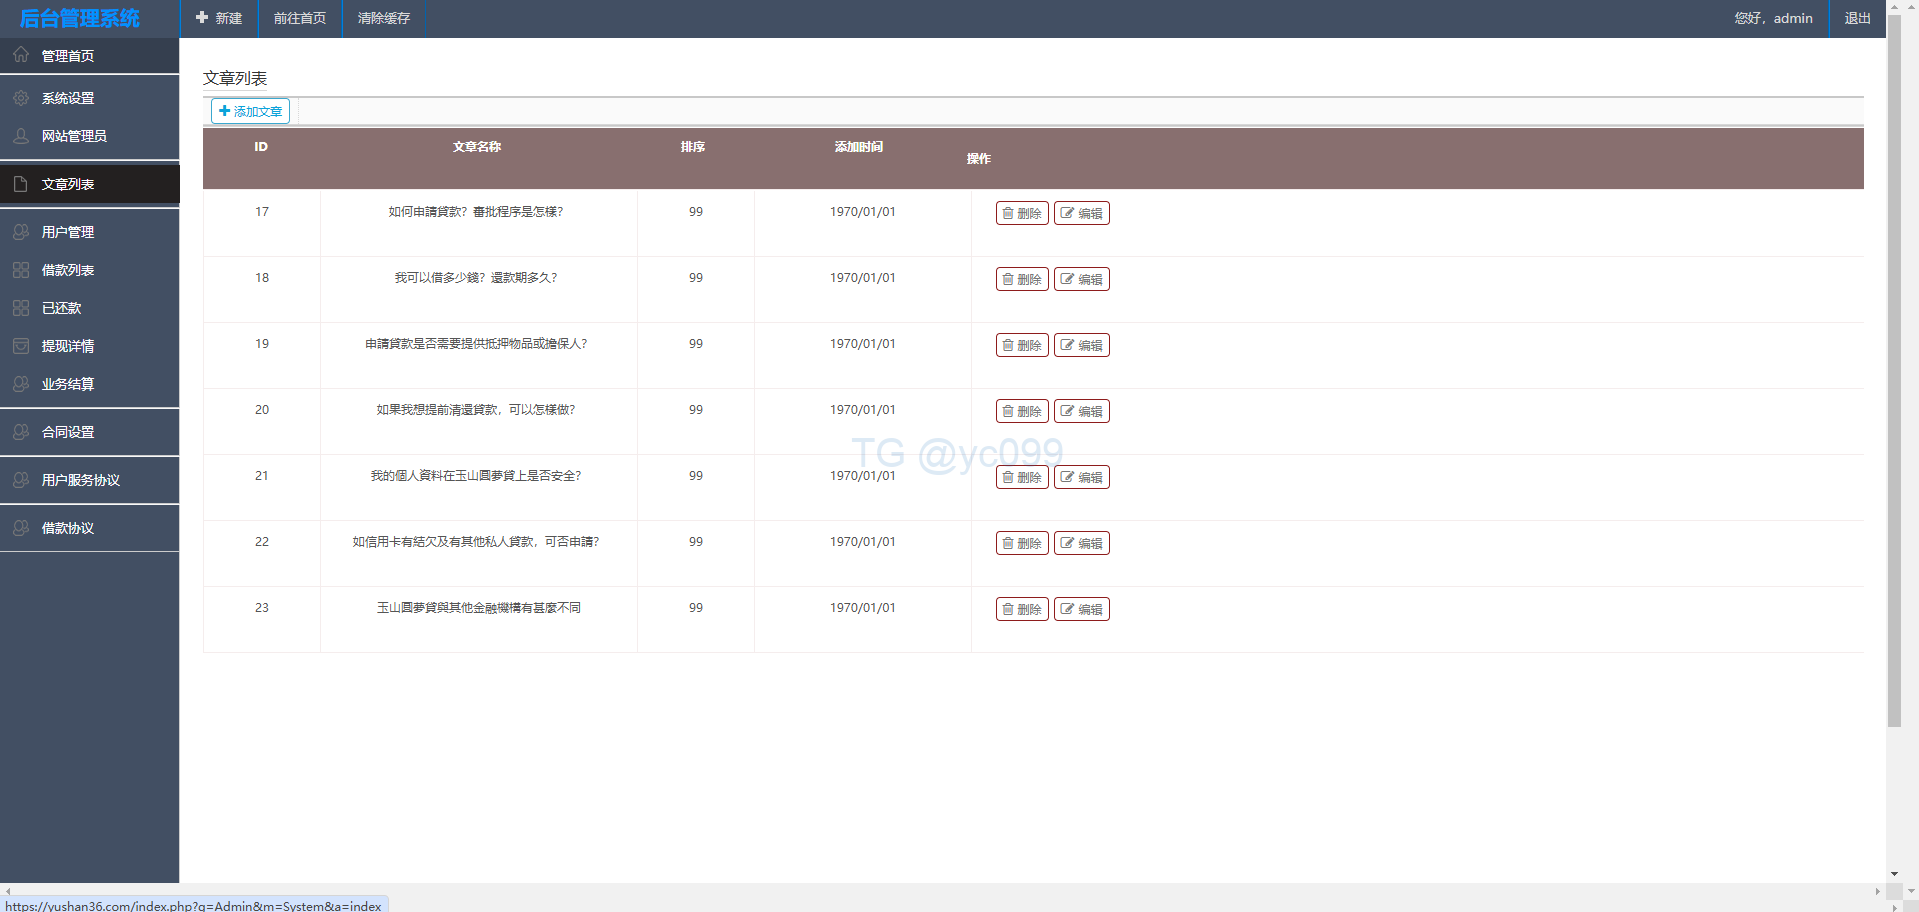The width and height of the screenshot is (1919, 912).
Task: Delete article 23 using 删除 button
Action: click(1022, 609)
